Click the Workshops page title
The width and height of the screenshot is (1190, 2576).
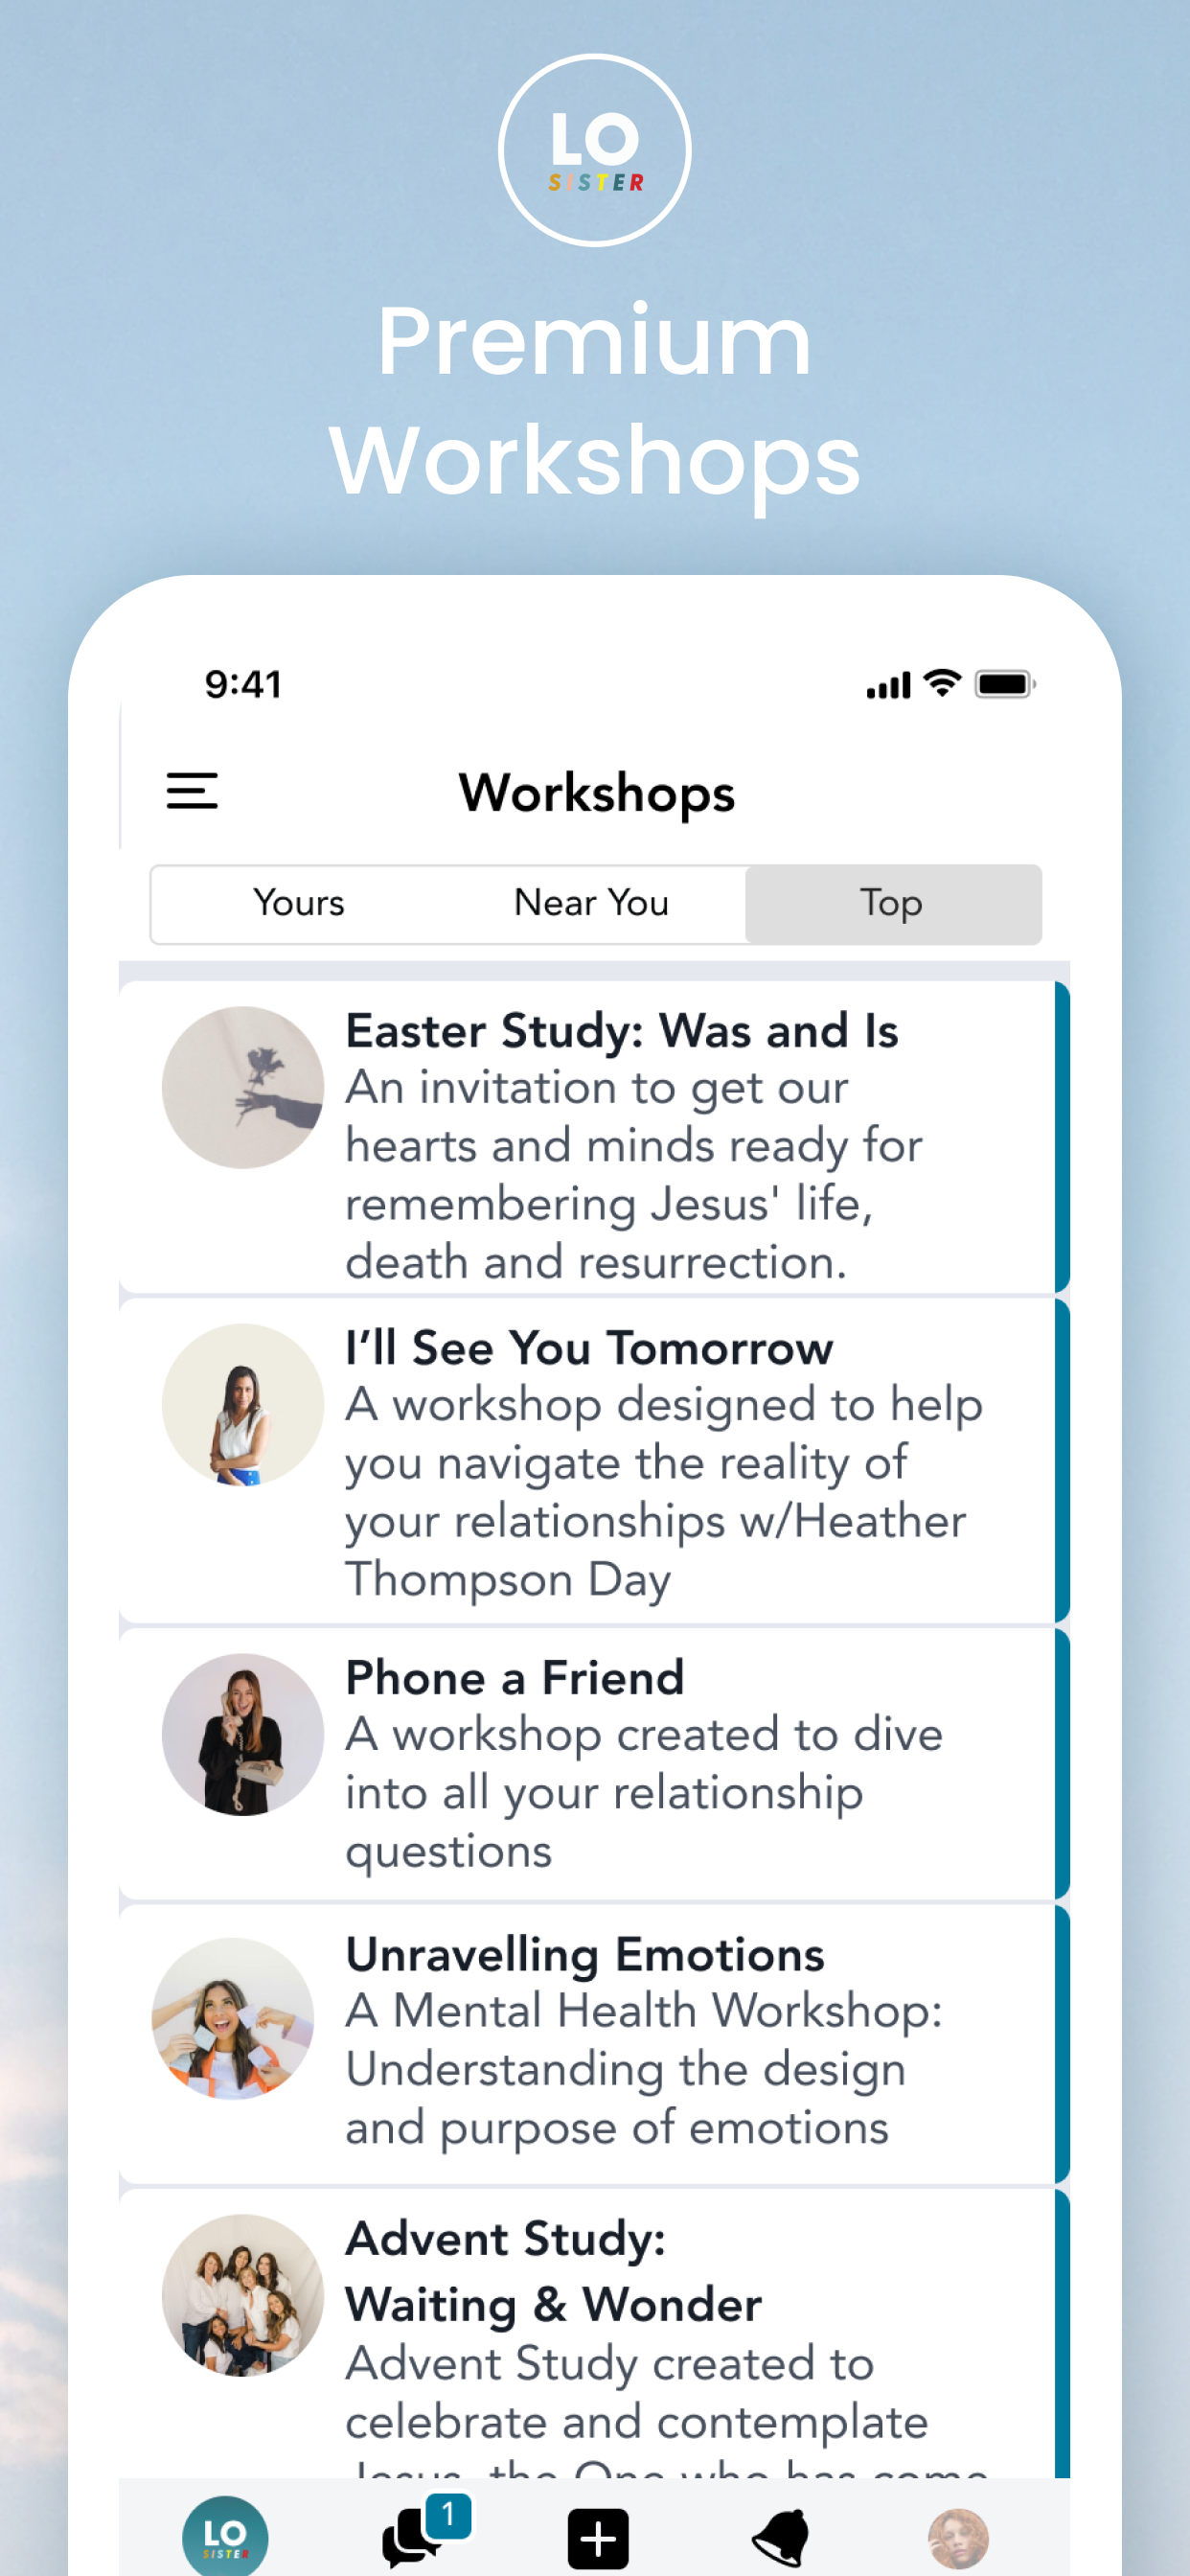[x=597, y=793]
